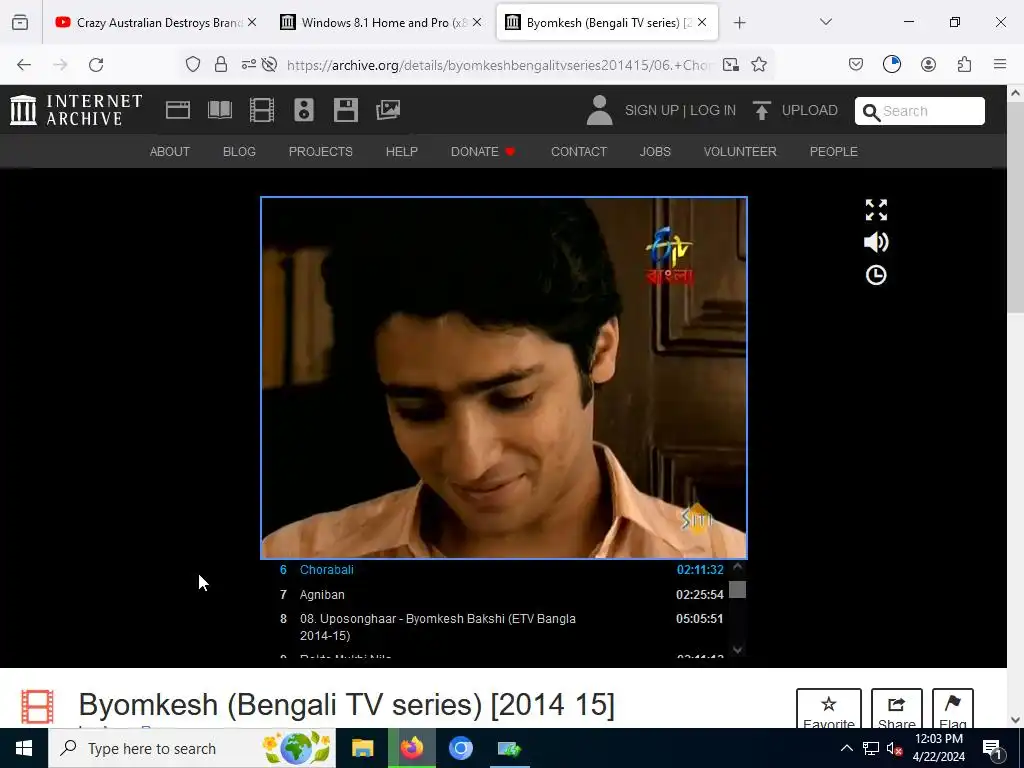Screen dimensions: 1024x768
Task: Click the playlist scrollbar thumb
Action: [737, 590]
